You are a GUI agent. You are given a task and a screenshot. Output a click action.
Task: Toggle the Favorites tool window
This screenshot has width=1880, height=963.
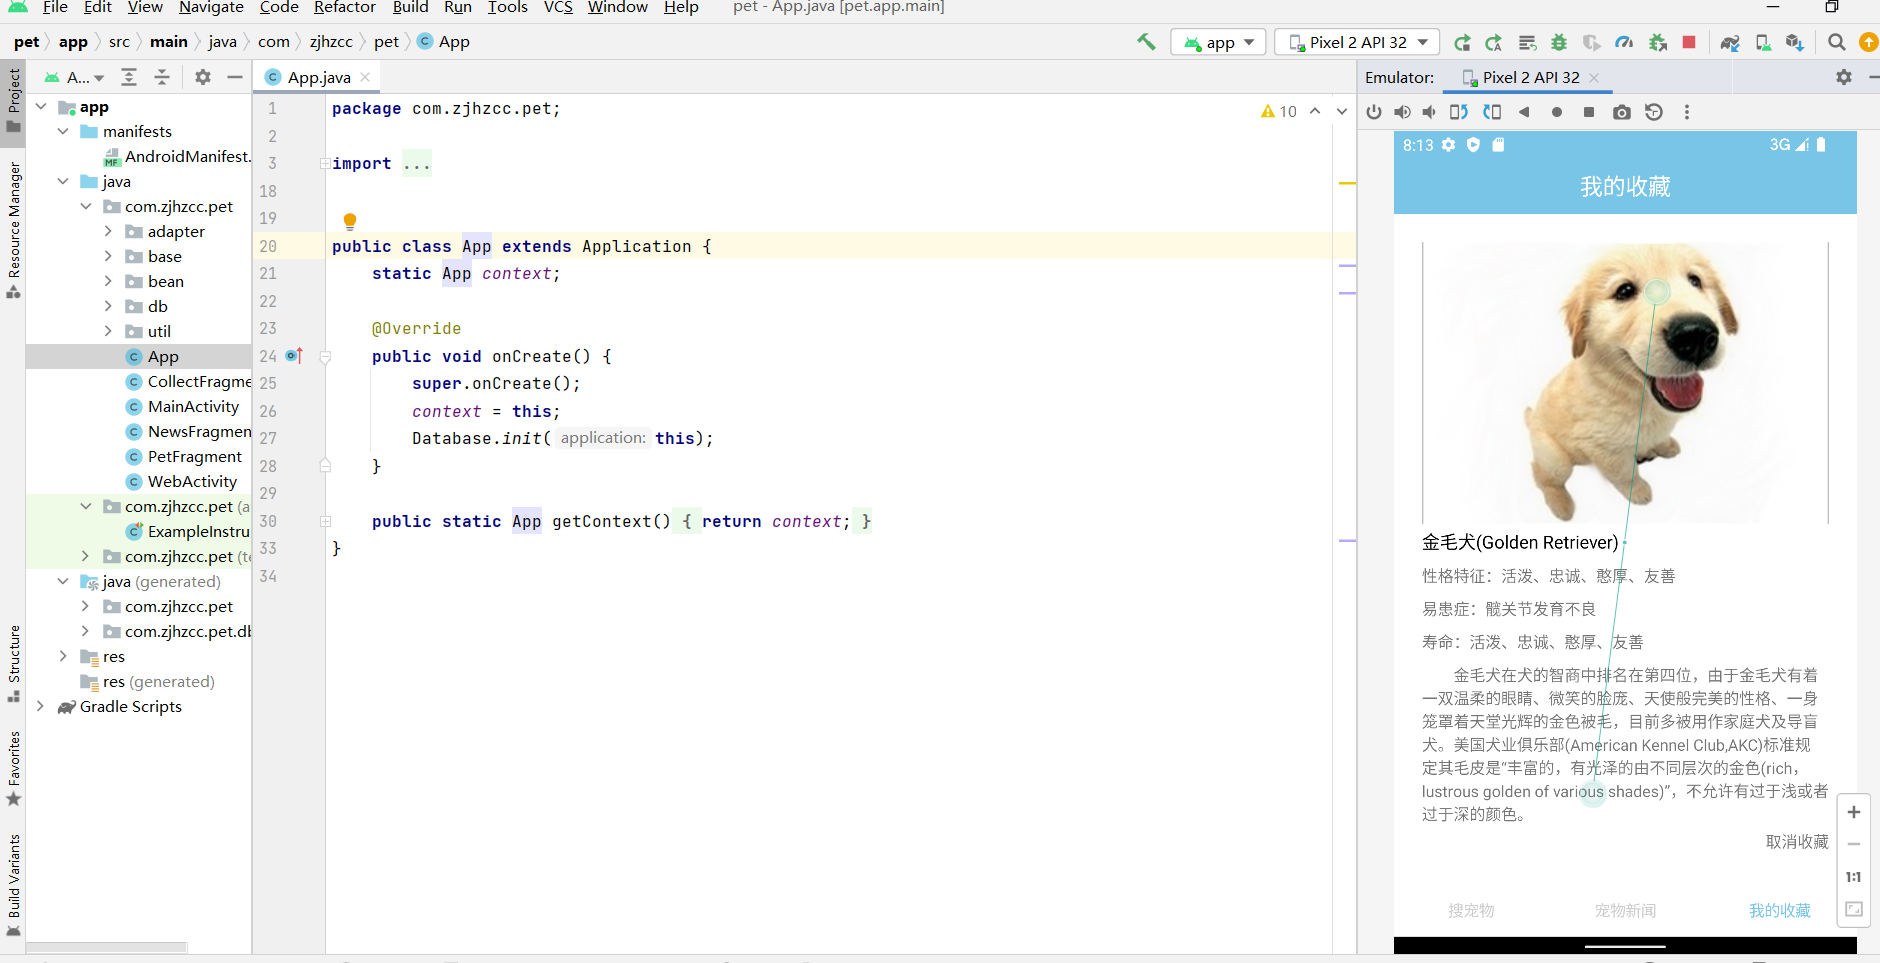pyautogui.click(x=14, y=768)
